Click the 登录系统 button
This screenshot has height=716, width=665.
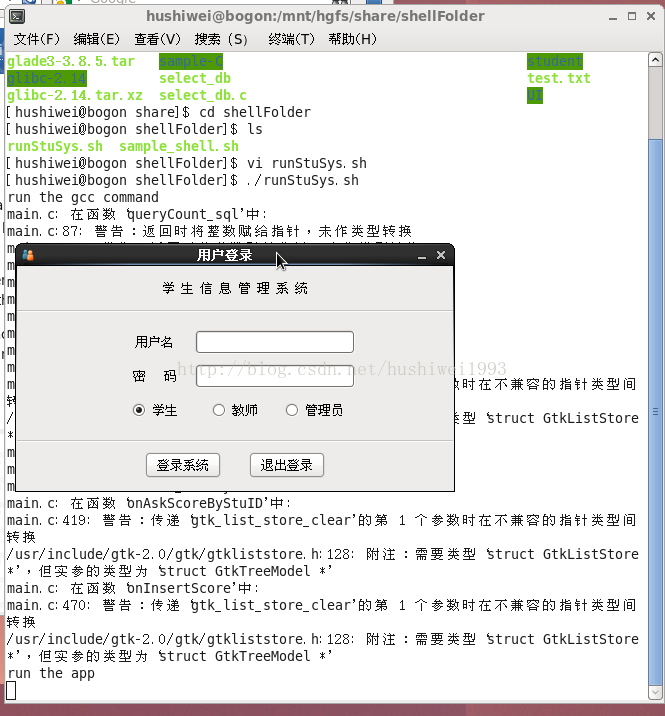click(x=183, y=465)
